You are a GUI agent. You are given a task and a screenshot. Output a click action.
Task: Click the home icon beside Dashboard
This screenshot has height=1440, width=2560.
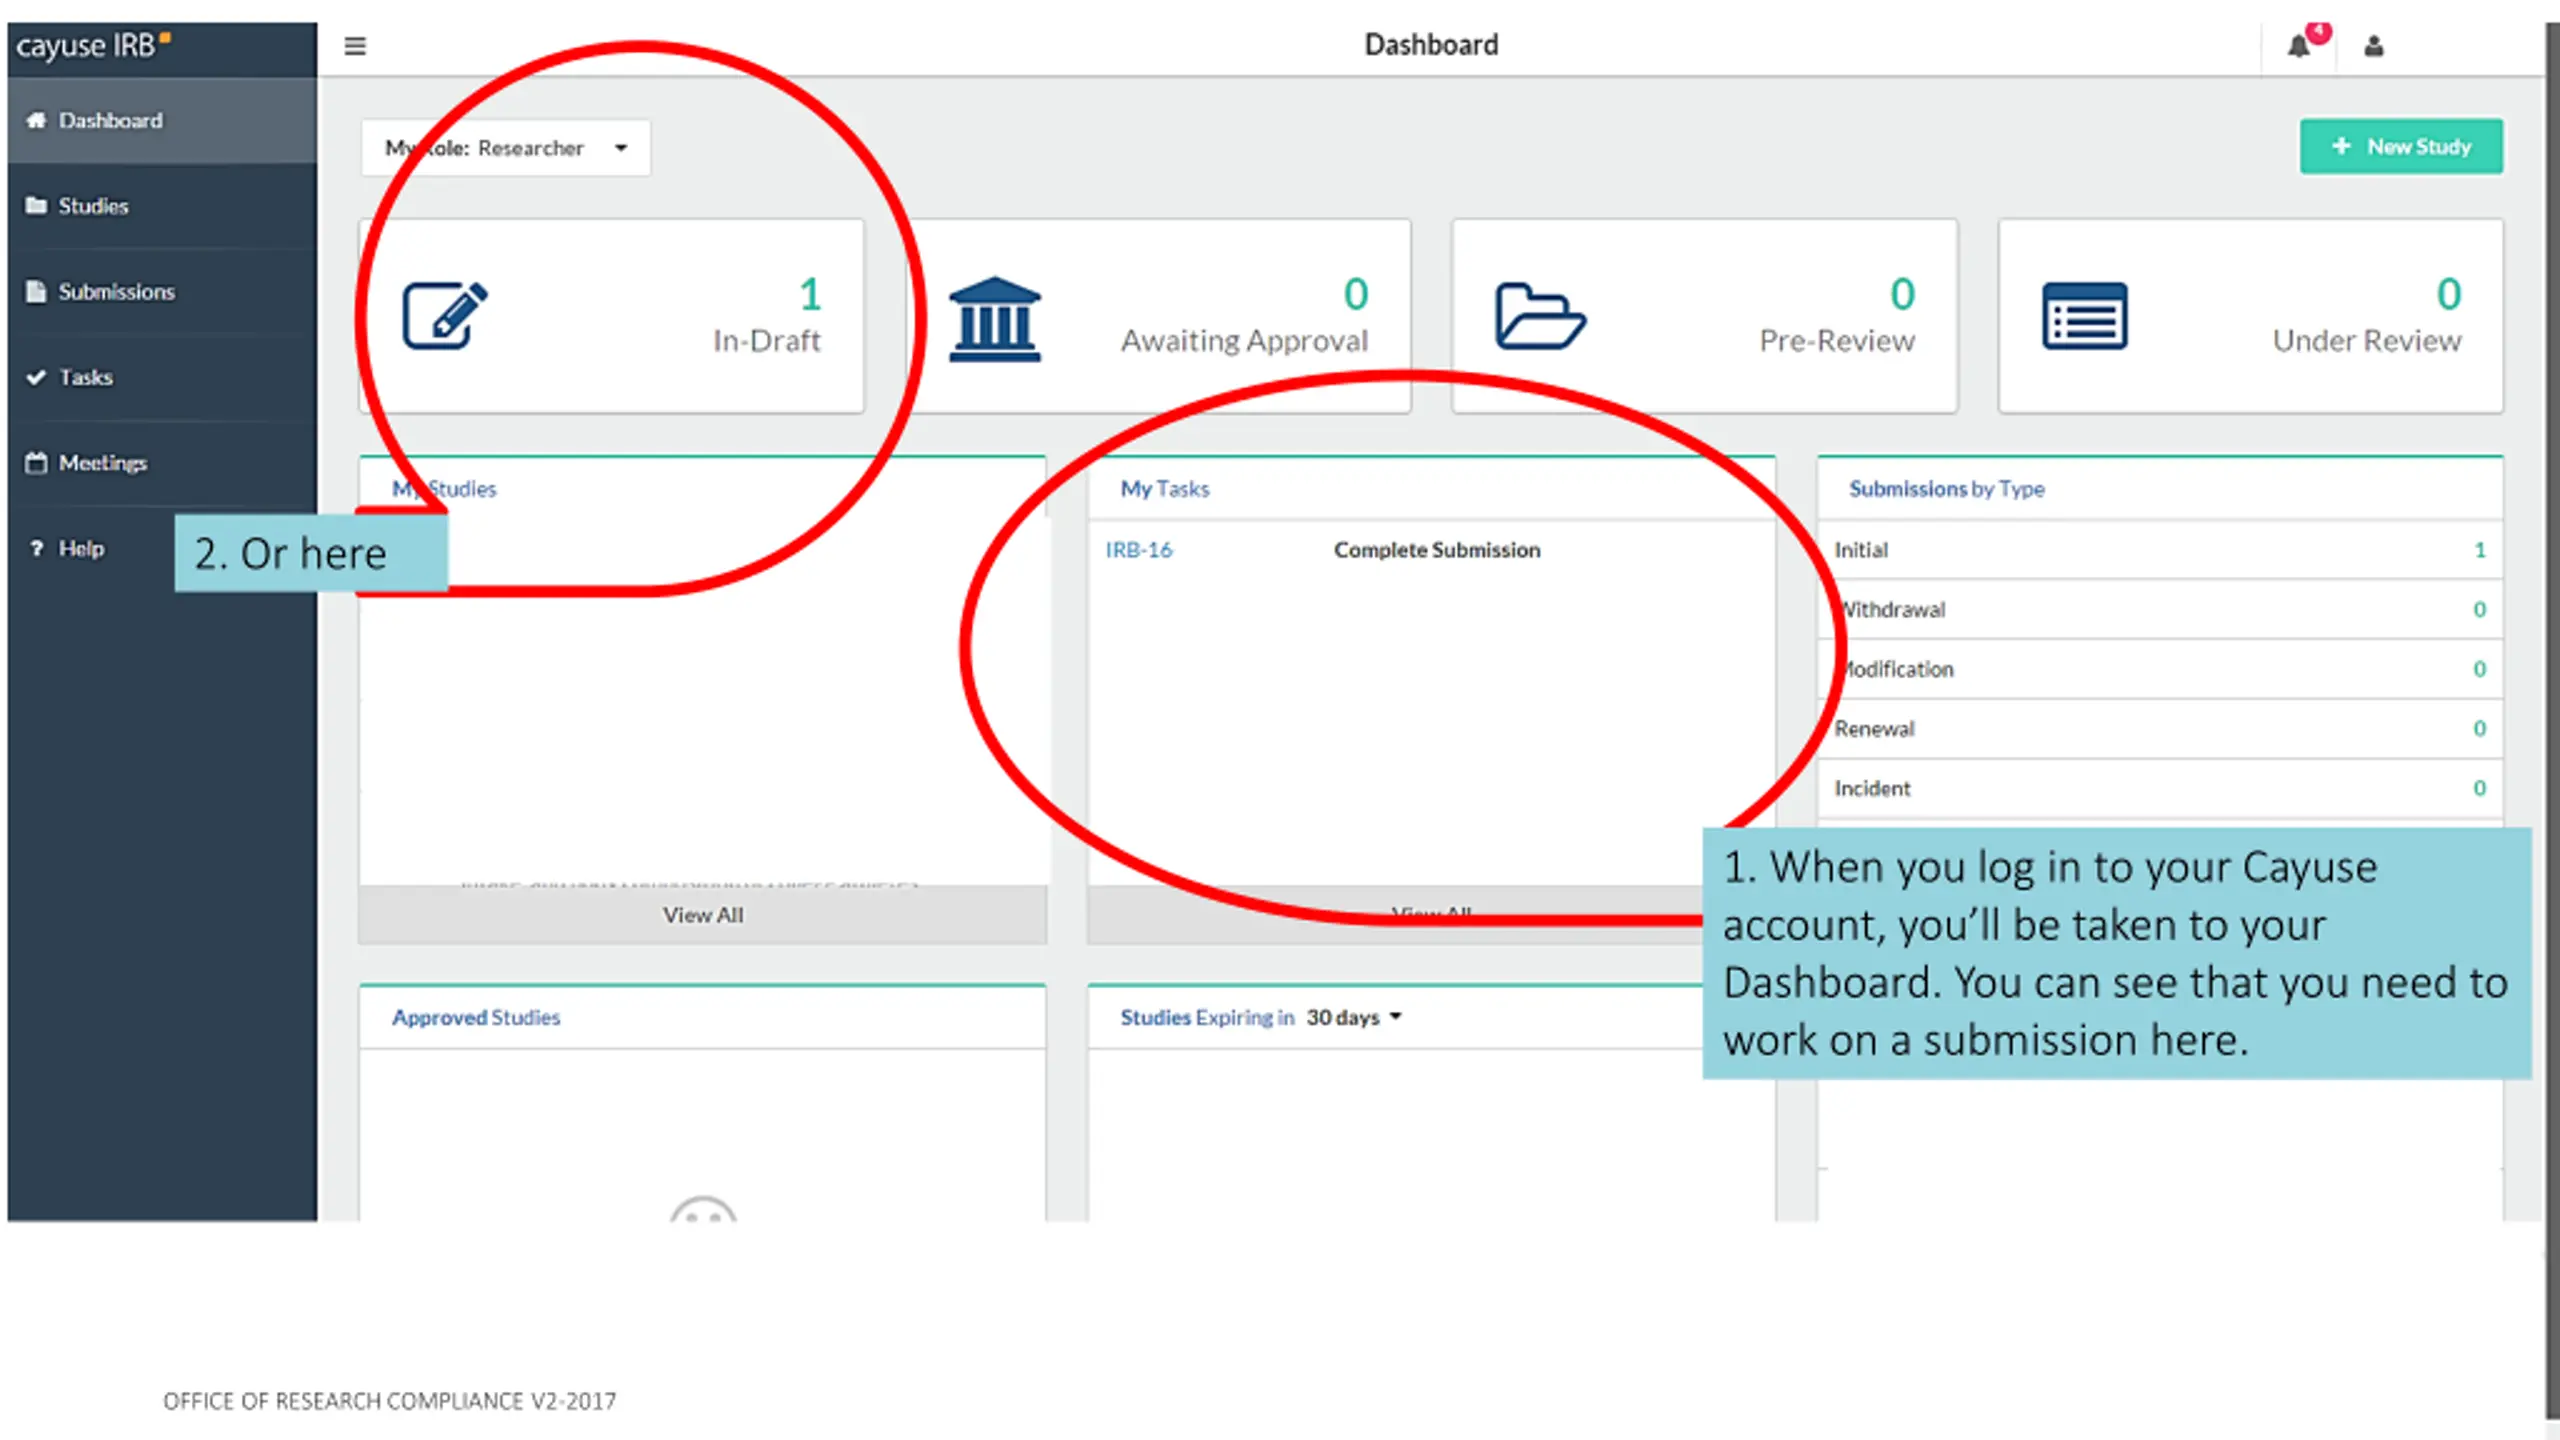tap(37, 120)
